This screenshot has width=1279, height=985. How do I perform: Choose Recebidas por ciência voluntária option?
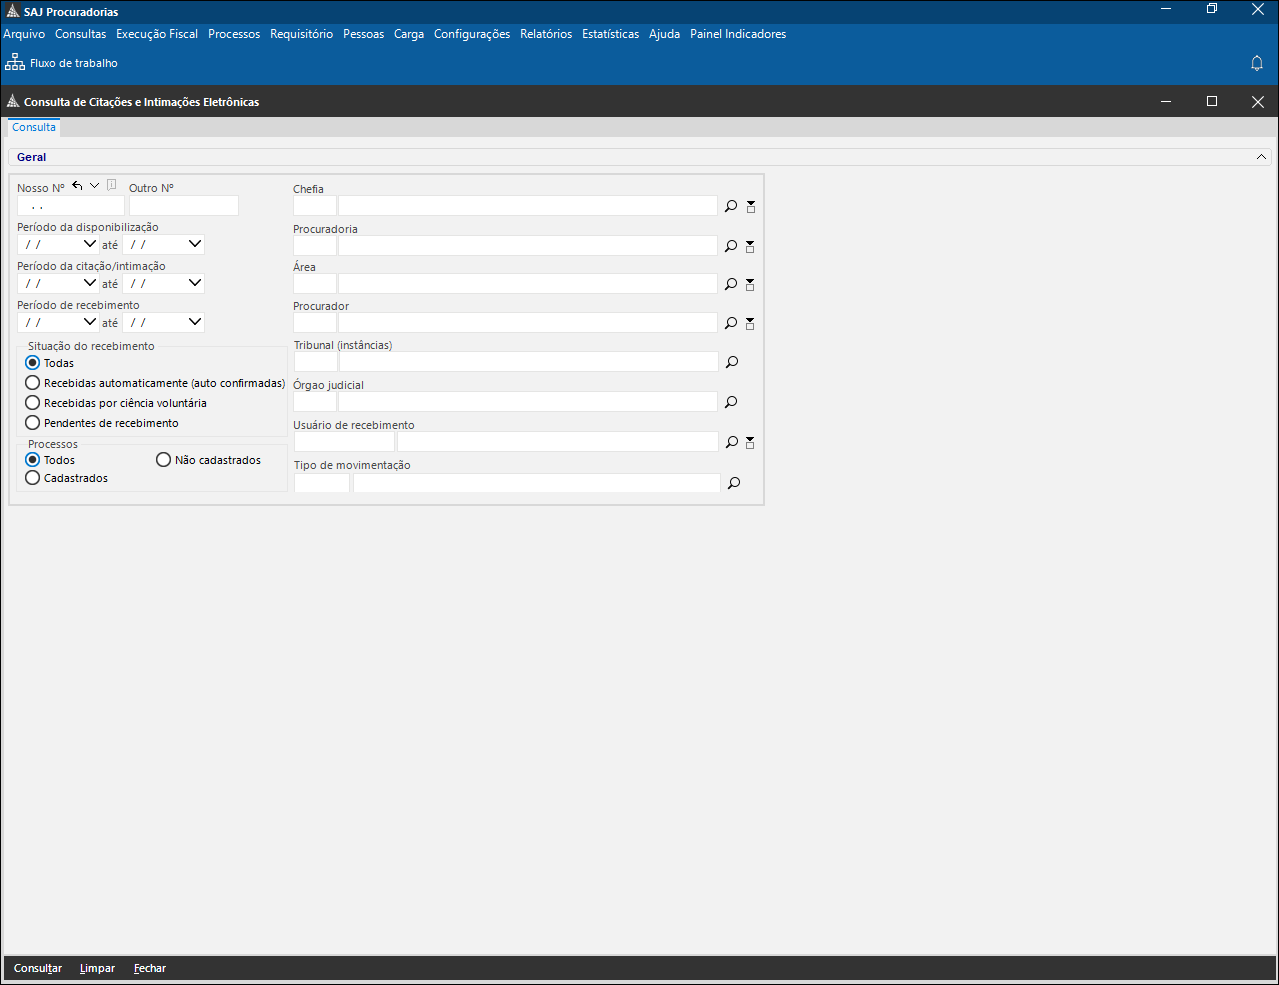tap(33, 403)
